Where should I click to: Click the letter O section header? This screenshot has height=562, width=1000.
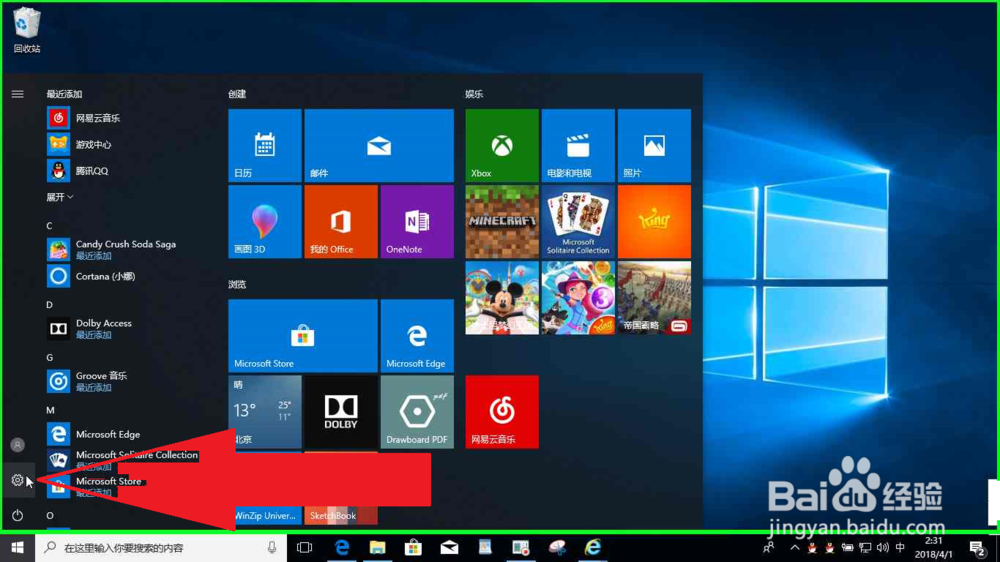(x=50, y=515)
